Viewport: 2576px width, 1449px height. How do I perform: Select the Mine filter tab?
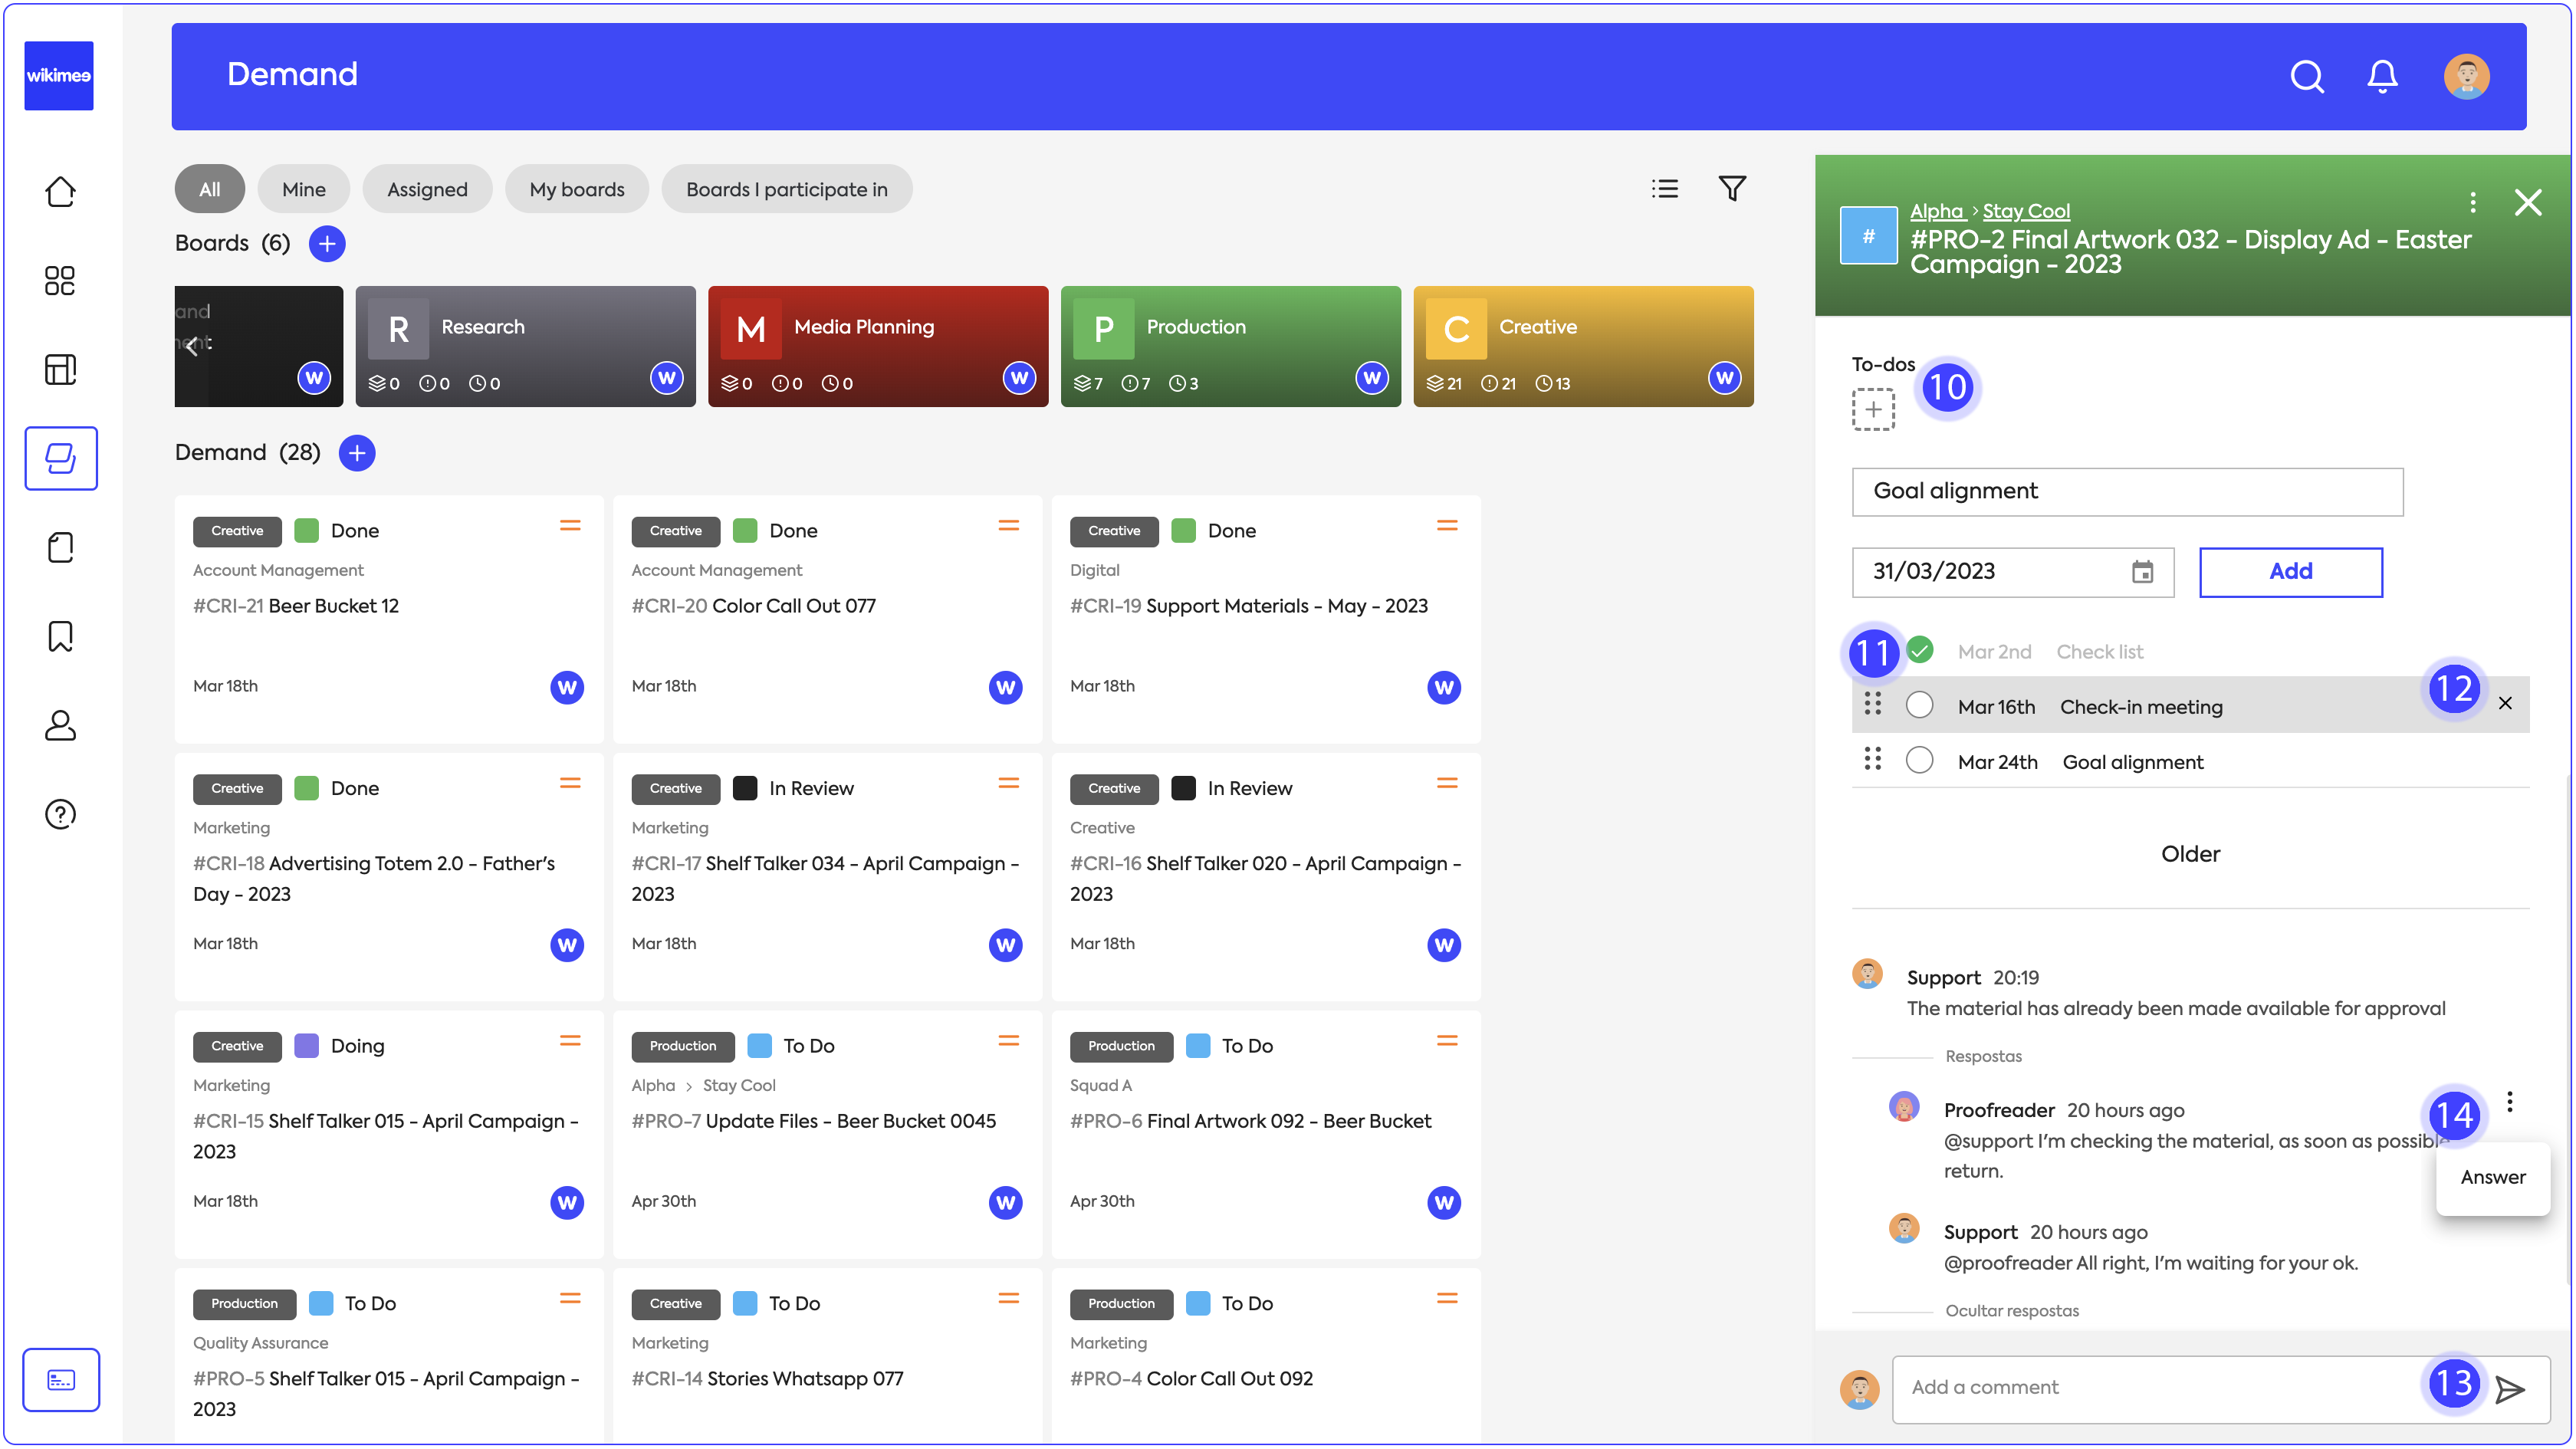coord(303,189)
